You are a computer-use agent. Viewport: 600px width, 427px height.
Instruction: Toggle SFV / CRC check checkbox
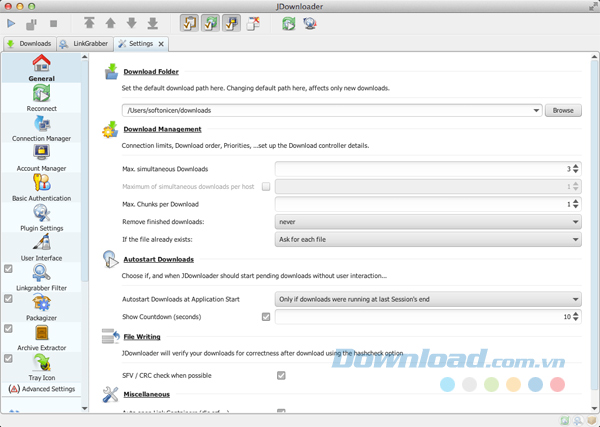coord(281,375)
